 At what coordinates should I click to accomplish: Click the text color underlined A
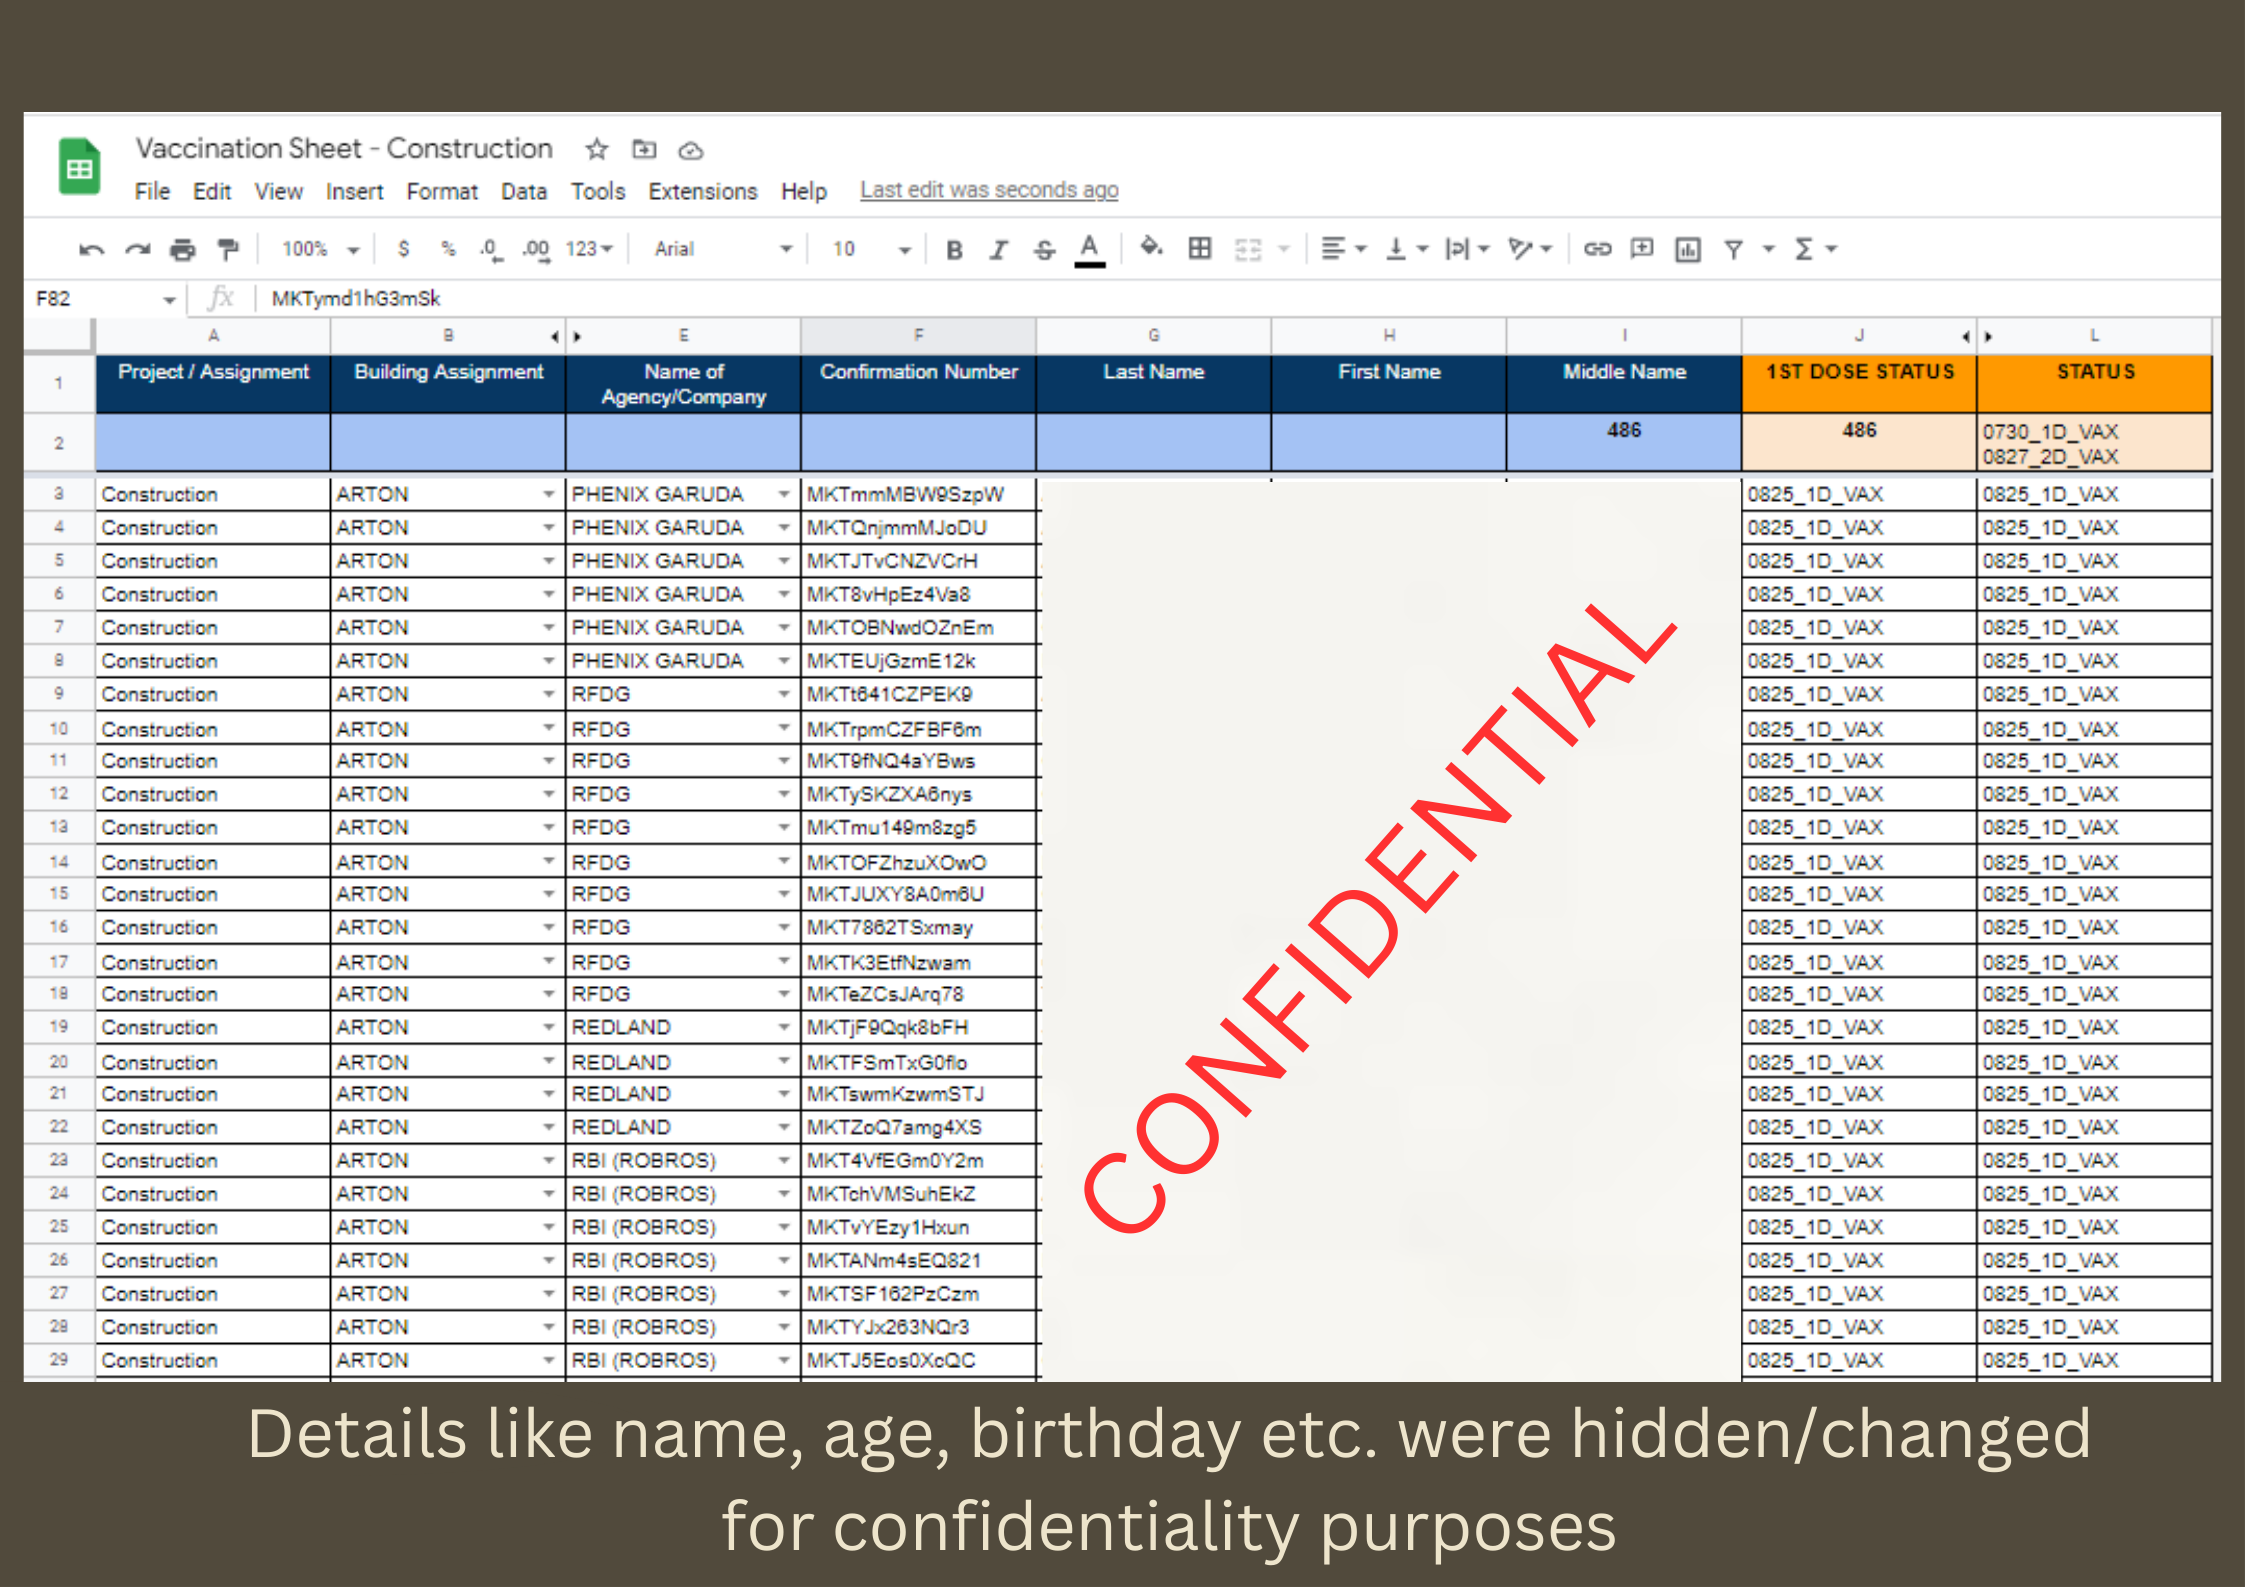tap(1090, 249)
